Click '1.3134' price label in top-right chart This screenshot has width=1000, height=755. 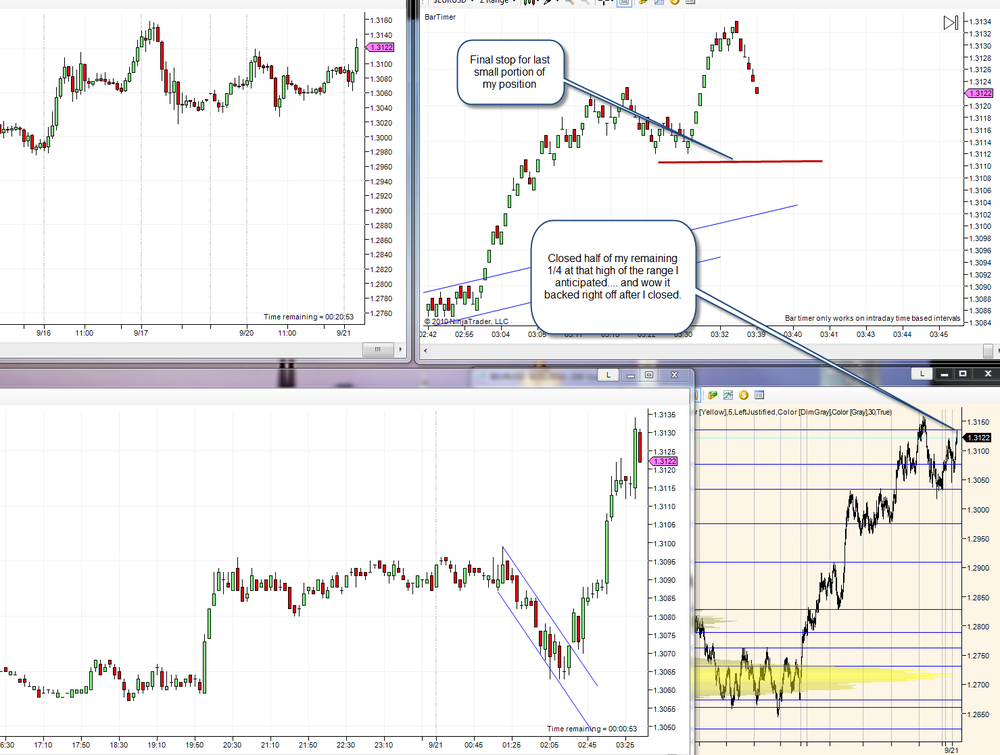tap(980, 22)
